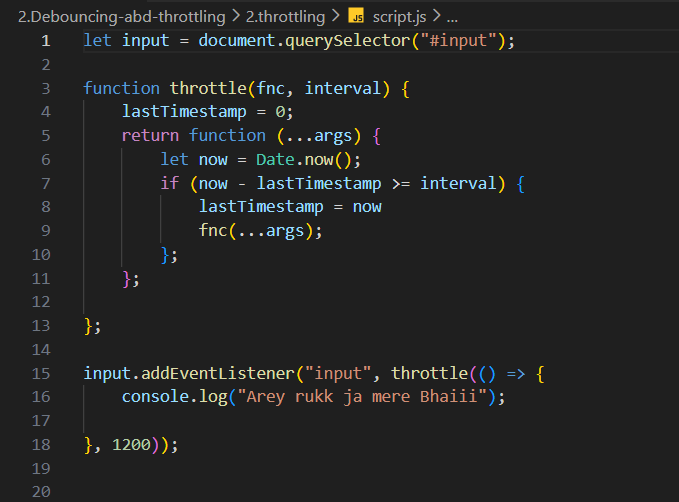Click 'throttle' call on line 15
Viewport: 679px width, 502px height.
click(x=430, y=373)
